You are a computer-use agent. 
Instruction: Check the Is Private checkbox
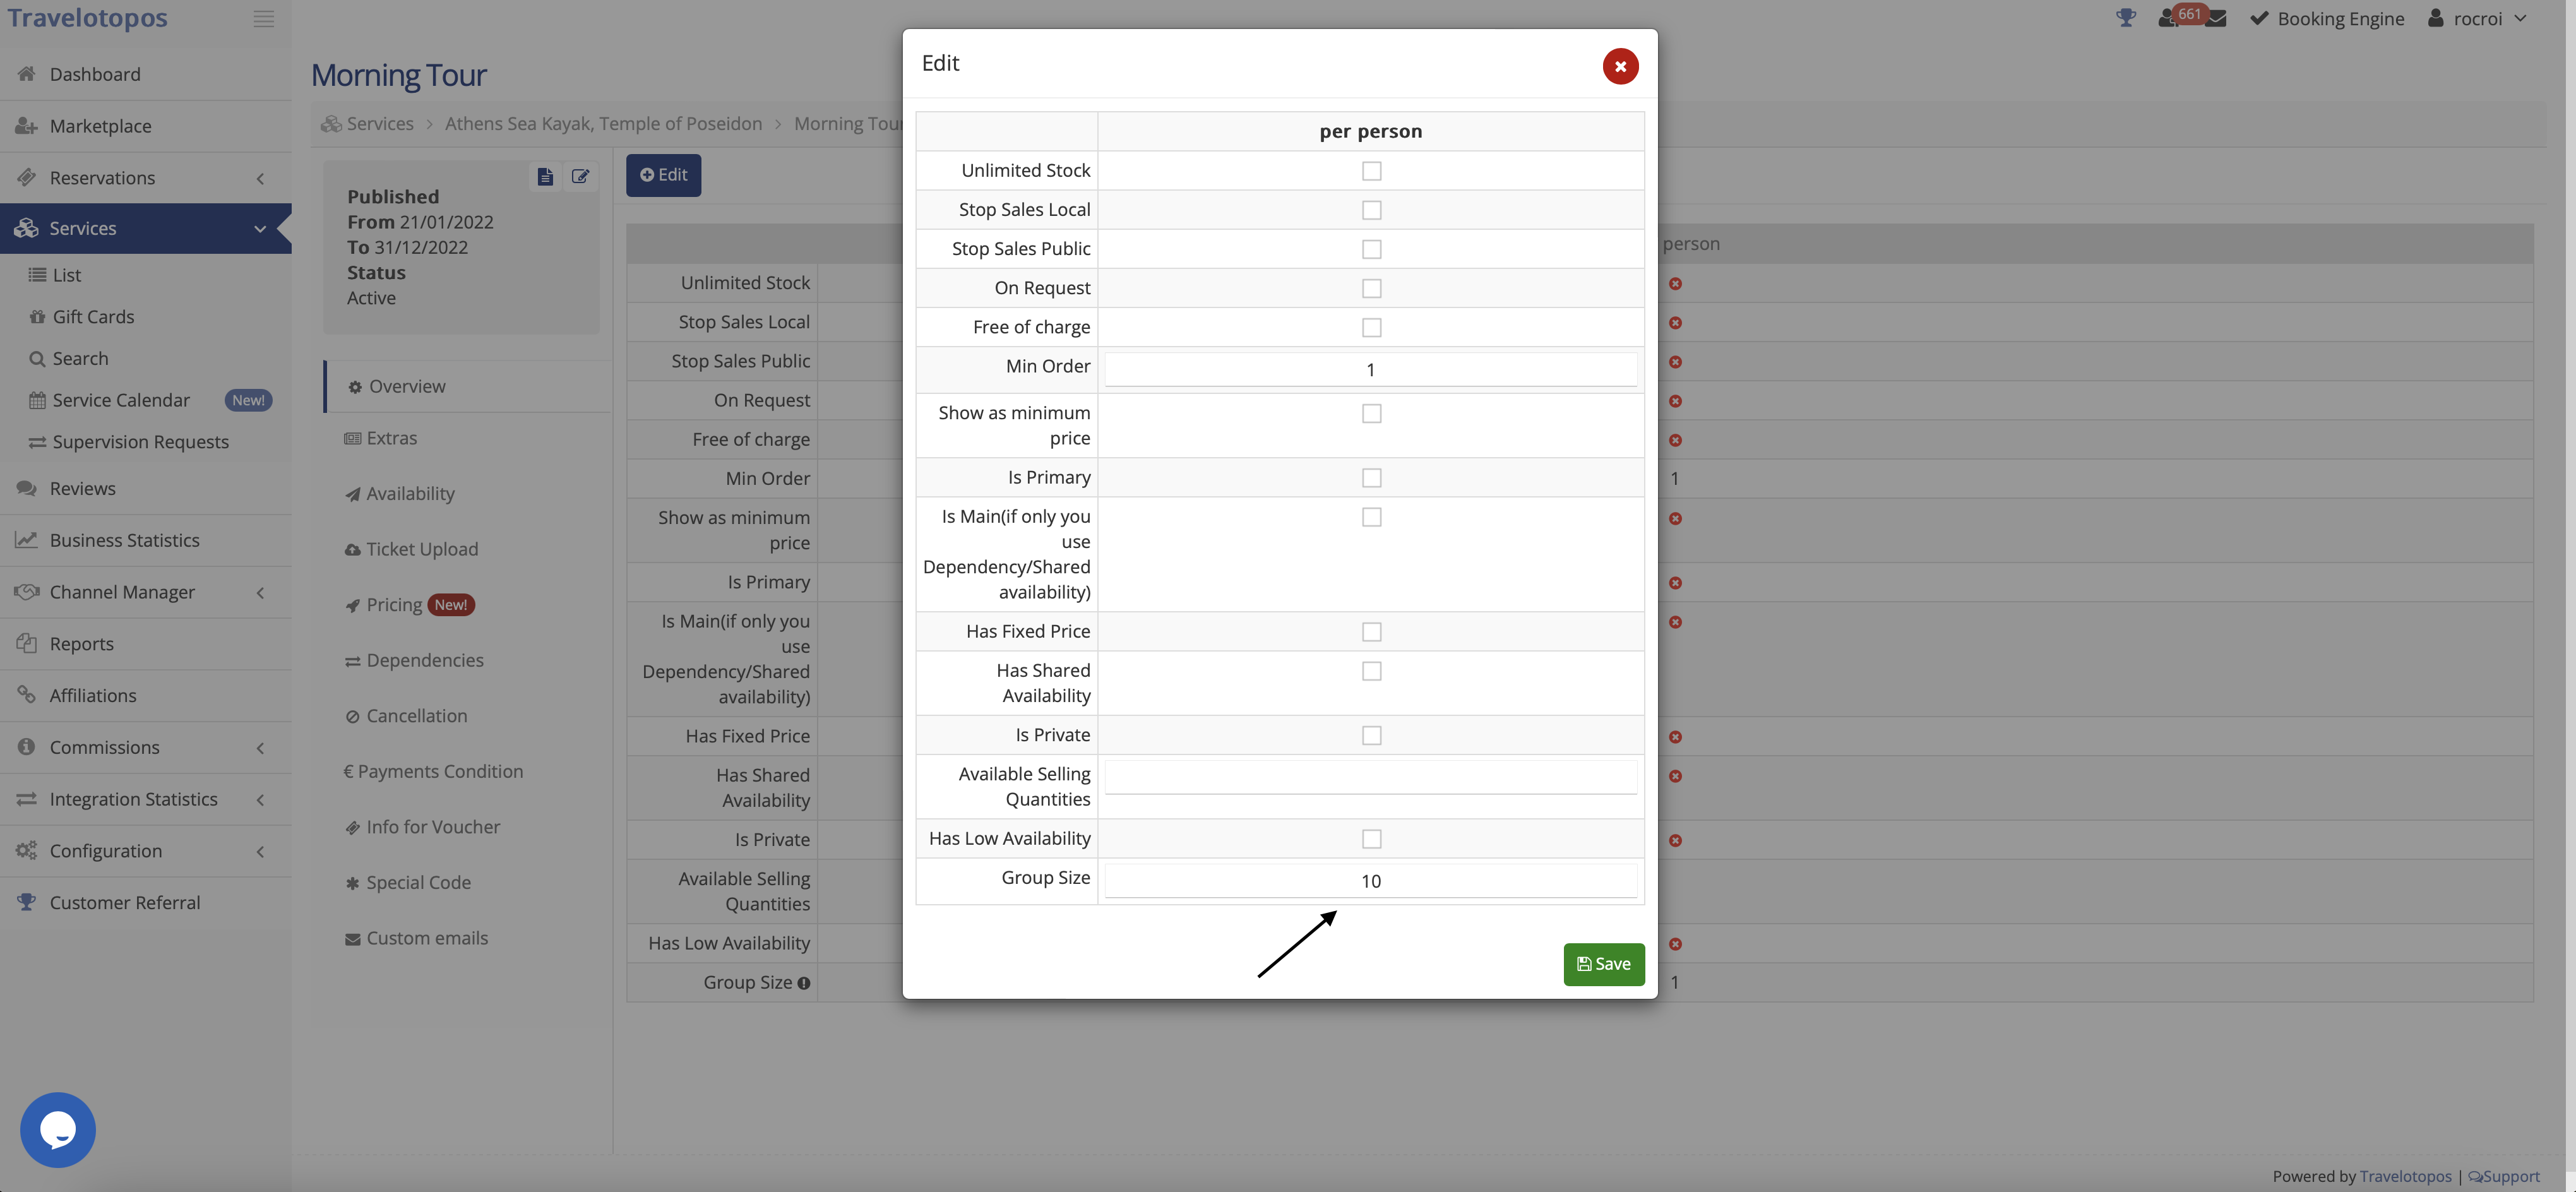[x=1371, y=736]
